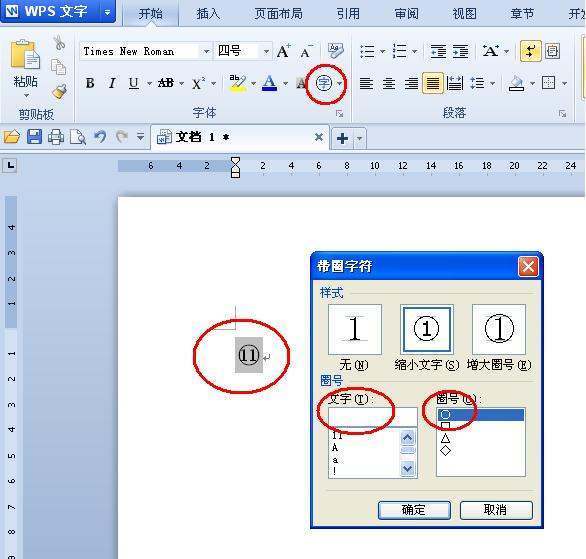586x559 pixels.
Task: Open WPS 文字 application menu arrow
Action: pos(107,12)
